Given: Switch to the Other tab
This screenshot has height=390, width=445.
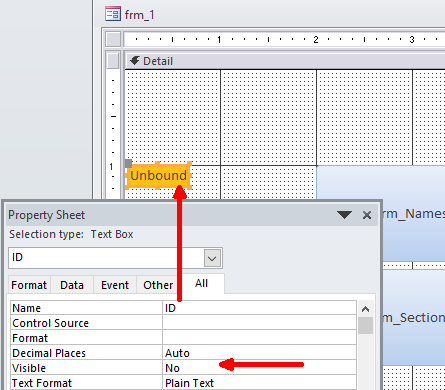Looking at the screenshot, I should coord(158,285).
